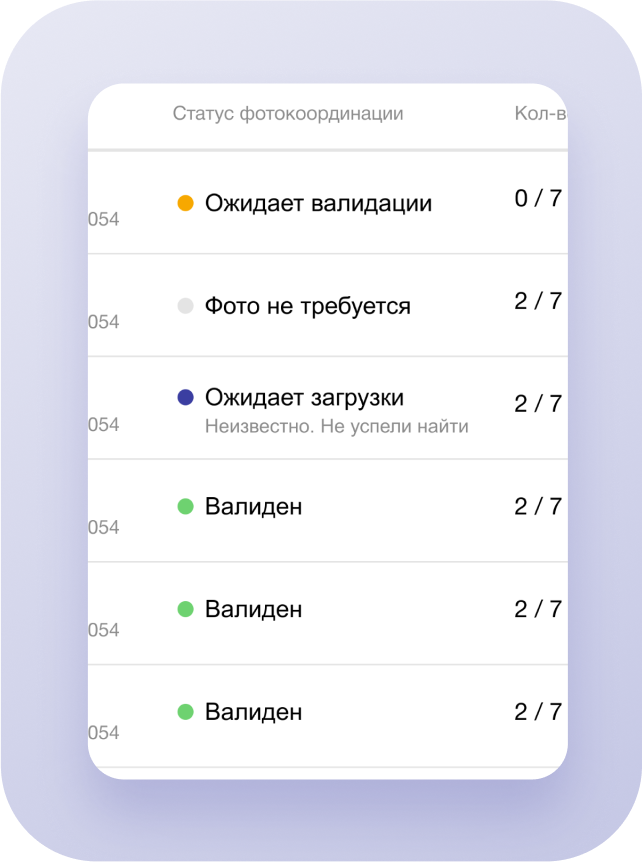
Task: Click the "Неизвестно. Не успели найти" subtext
Action: click(x=336, y=427)
